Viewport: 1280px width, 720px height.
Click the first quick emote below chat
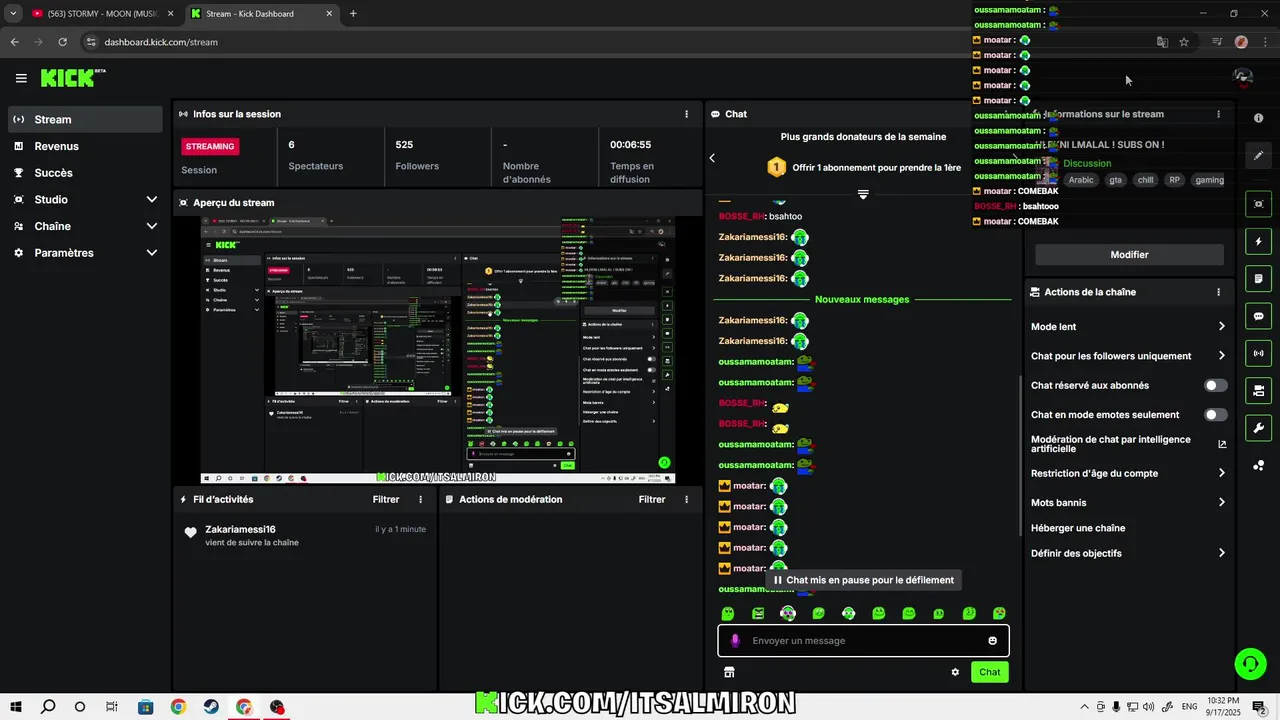point(728,613)
